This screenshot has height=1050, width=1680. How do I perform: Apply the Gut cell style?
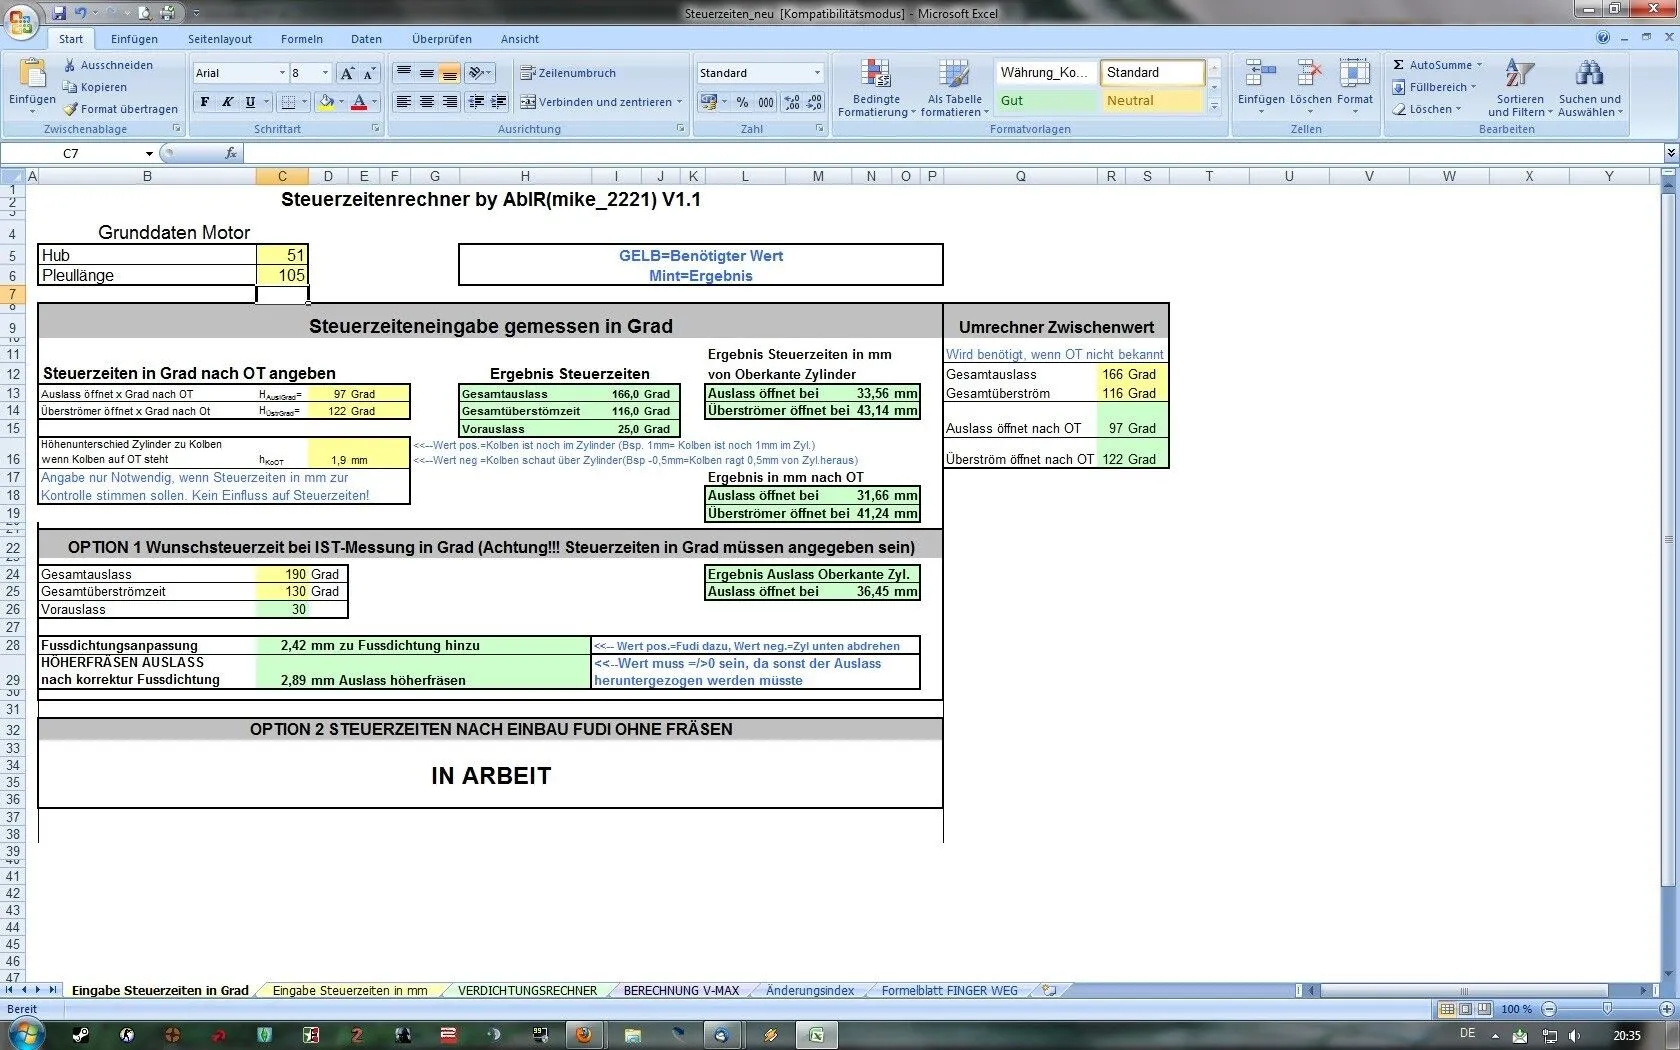[1045, 101]
